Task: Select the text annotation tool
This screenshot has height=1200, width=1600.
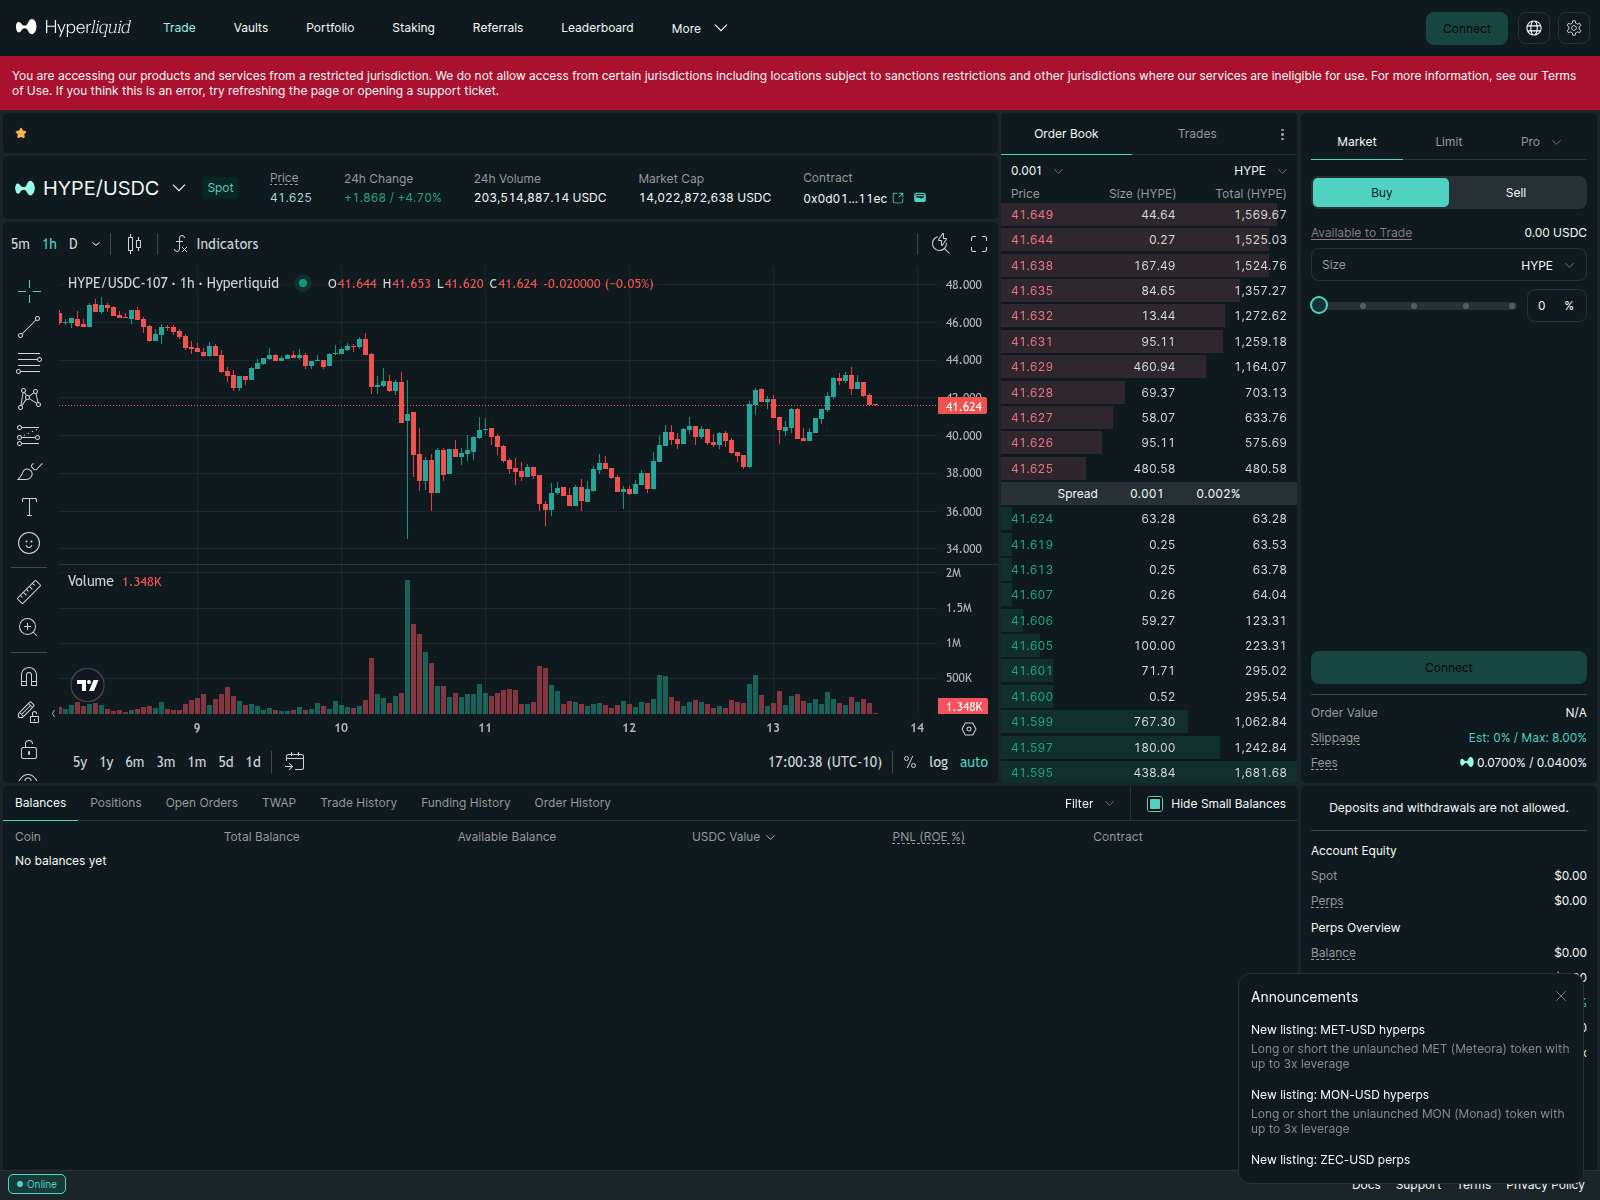Action: [29, 507]
